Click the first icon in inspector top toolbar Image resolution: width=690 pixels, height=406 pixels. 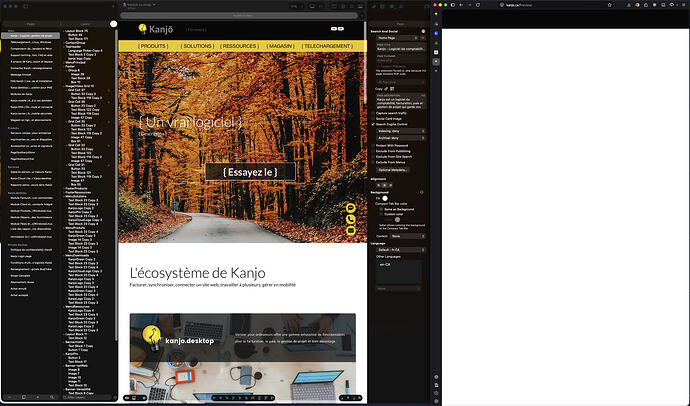tap(374, 6)
